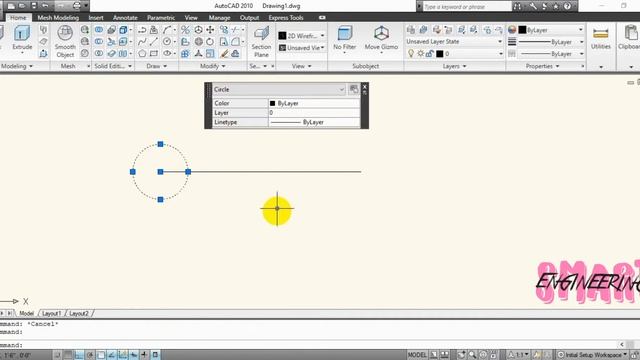Click the help question mark icon
This screenshot has height=360, width=640.
point(567,6)
